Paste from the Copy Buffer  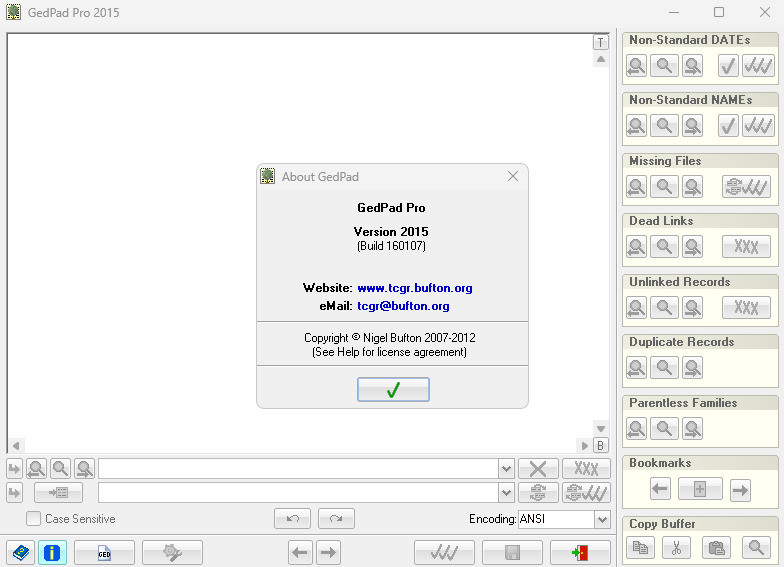716,548
